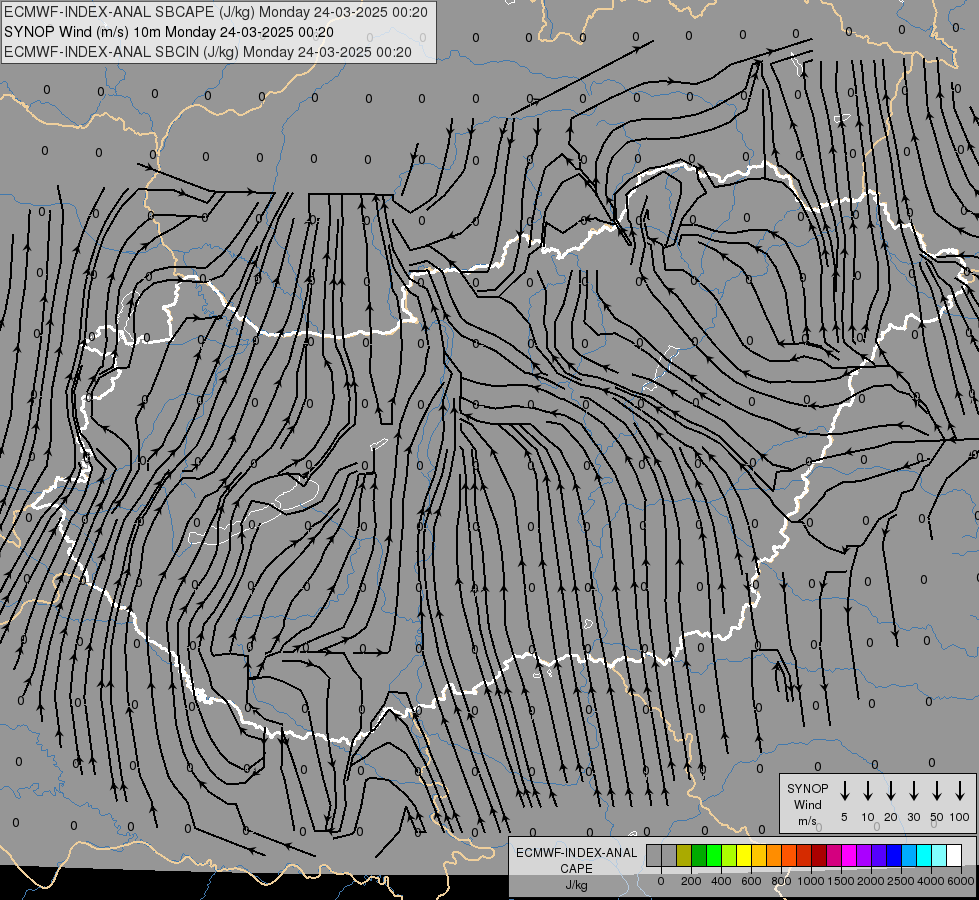Choose the pure blue swatch left of 2500
979x900 pixels.
pos(895,855)
